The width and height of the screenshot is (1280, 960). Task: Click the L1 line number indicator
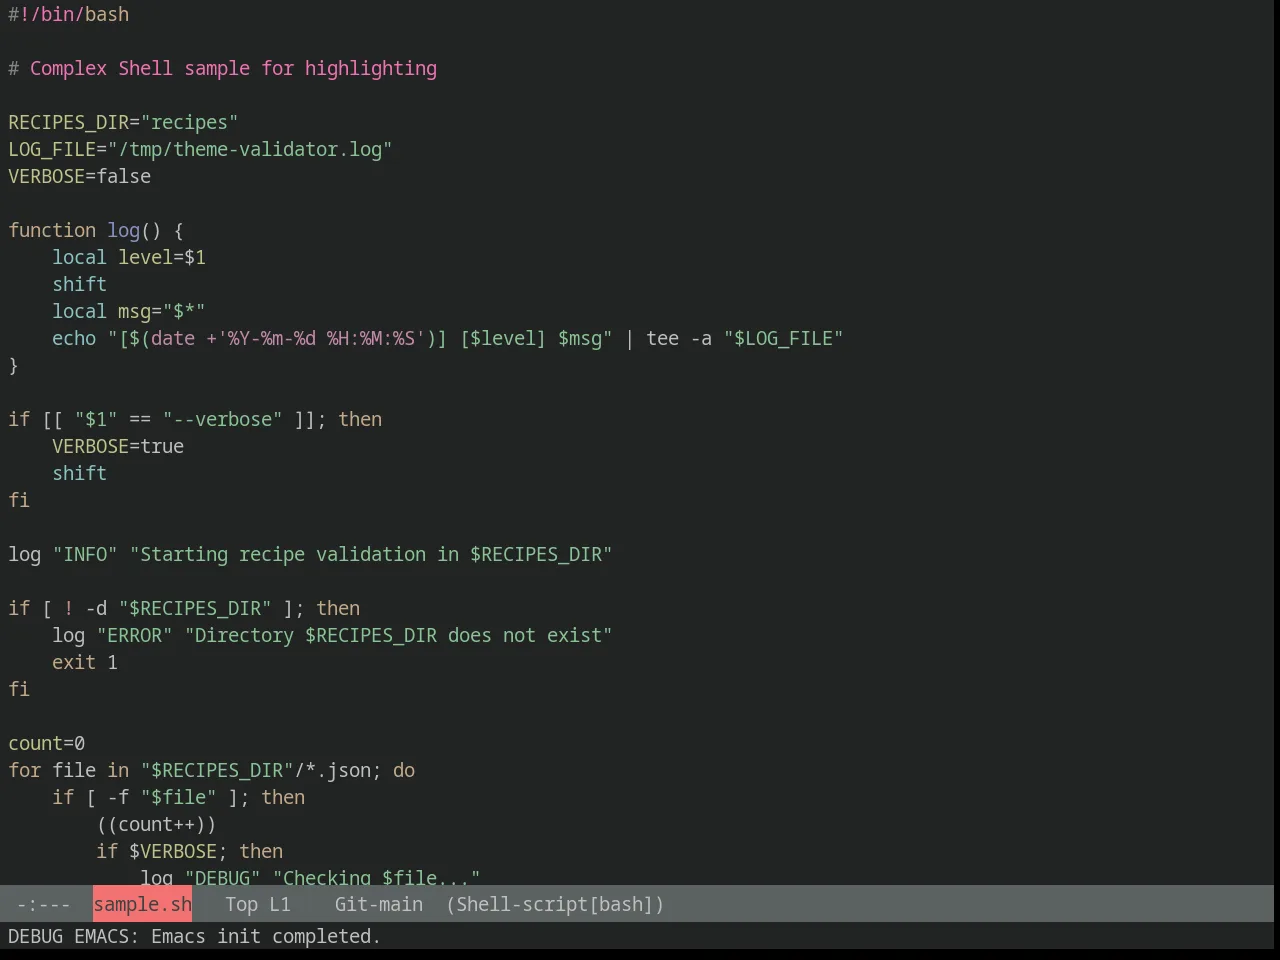[x=279, y=904]
